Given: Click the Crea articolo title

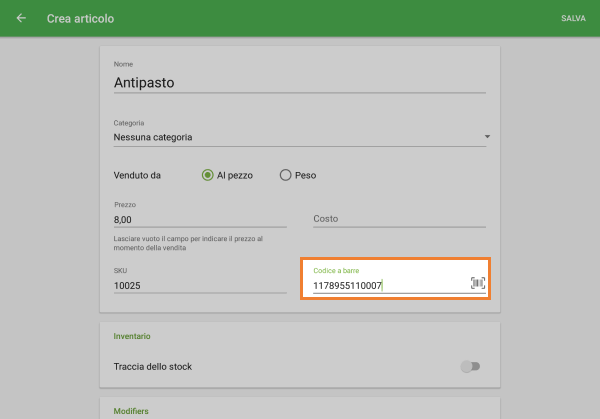Looking at the screenshot, I should pos(80,18).
